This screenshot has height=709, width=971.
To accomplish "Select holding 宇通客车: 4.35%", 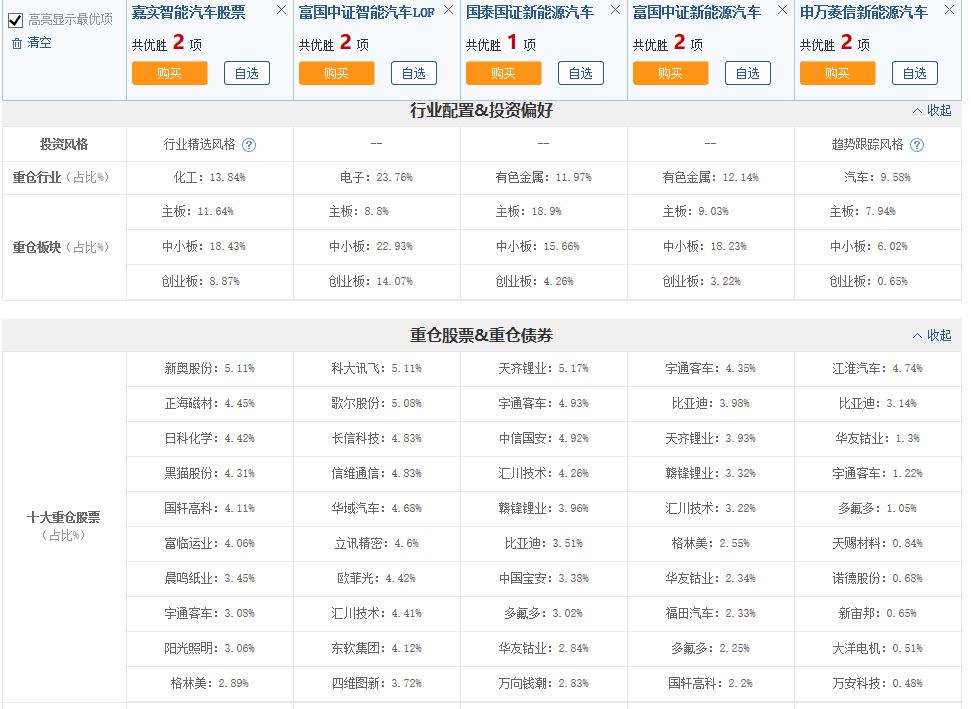I will (x=710, y=369).
